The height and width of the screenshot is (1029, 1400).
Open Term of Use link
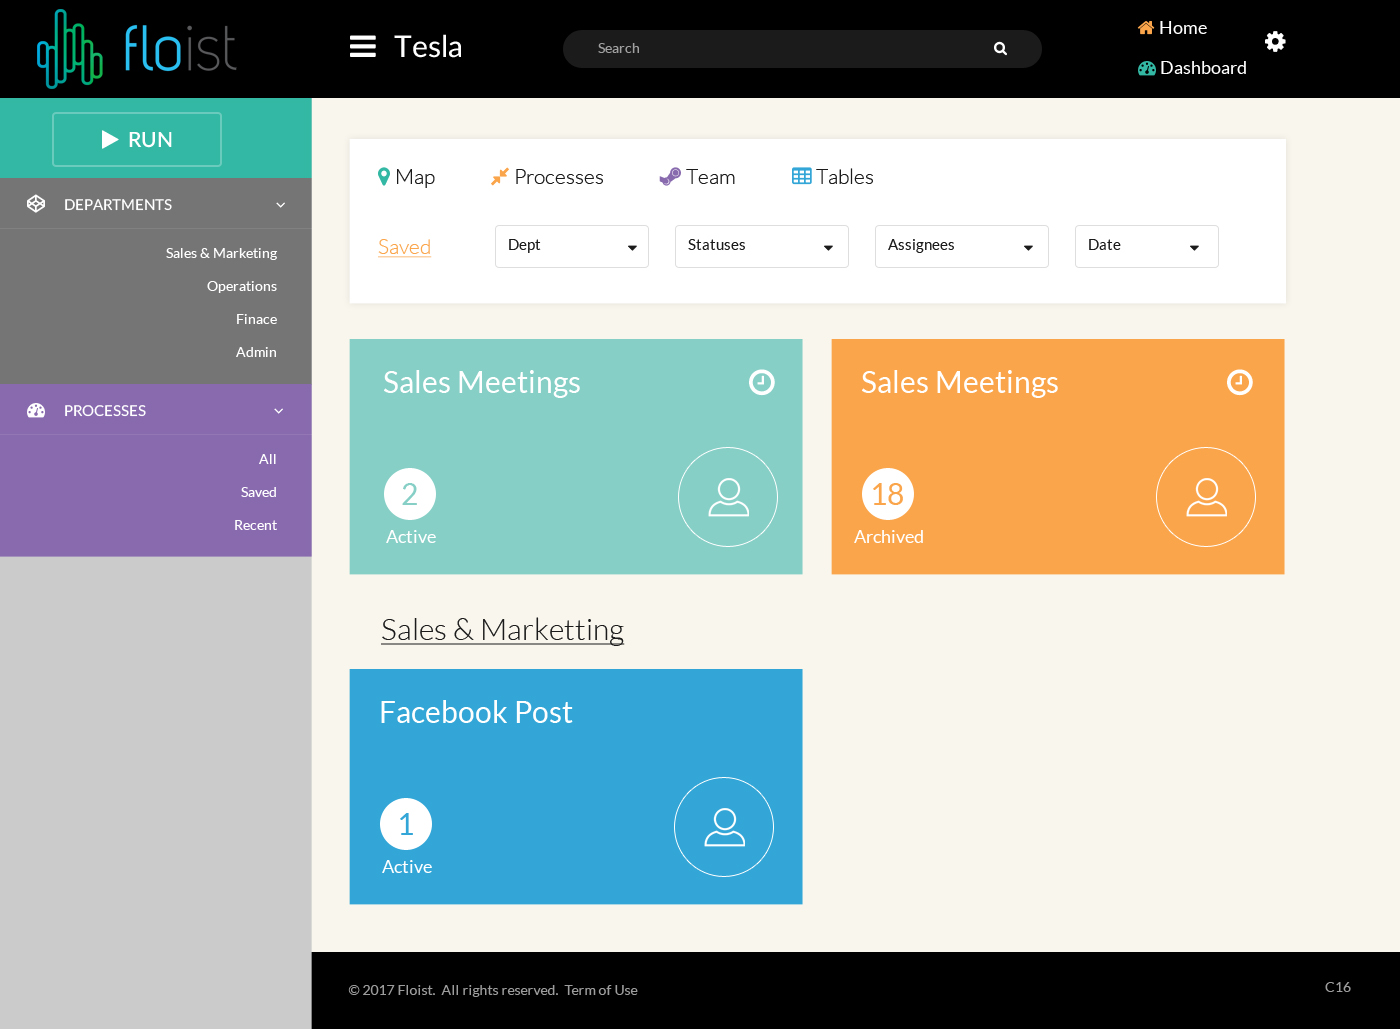[601, 990]
